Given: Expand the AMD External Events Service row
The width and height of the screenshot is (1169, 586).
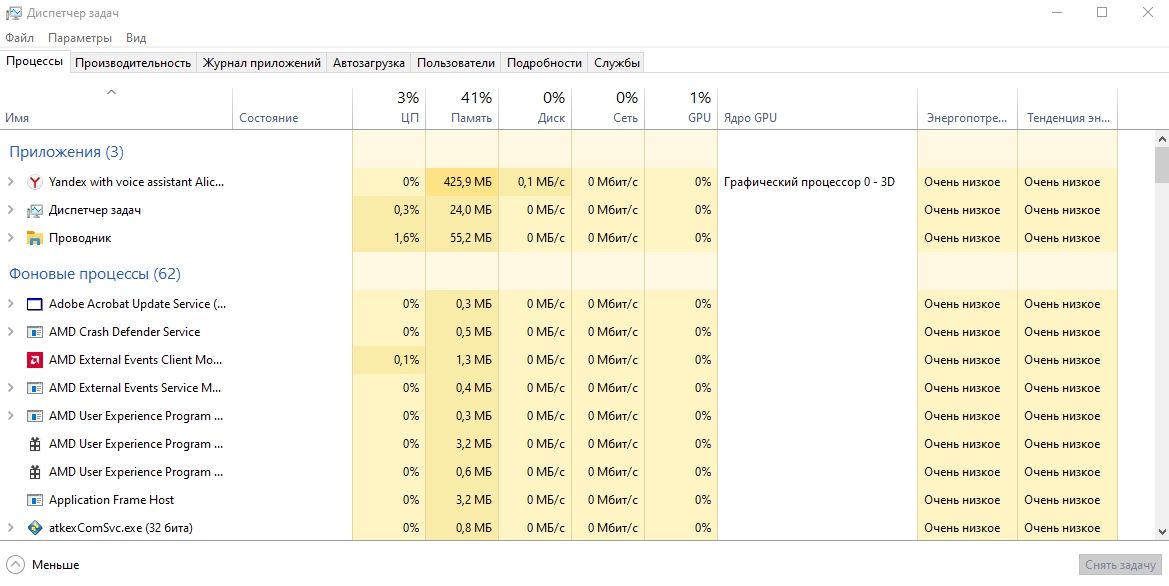Looking at the screenshot, I should [x=11, y=388].
